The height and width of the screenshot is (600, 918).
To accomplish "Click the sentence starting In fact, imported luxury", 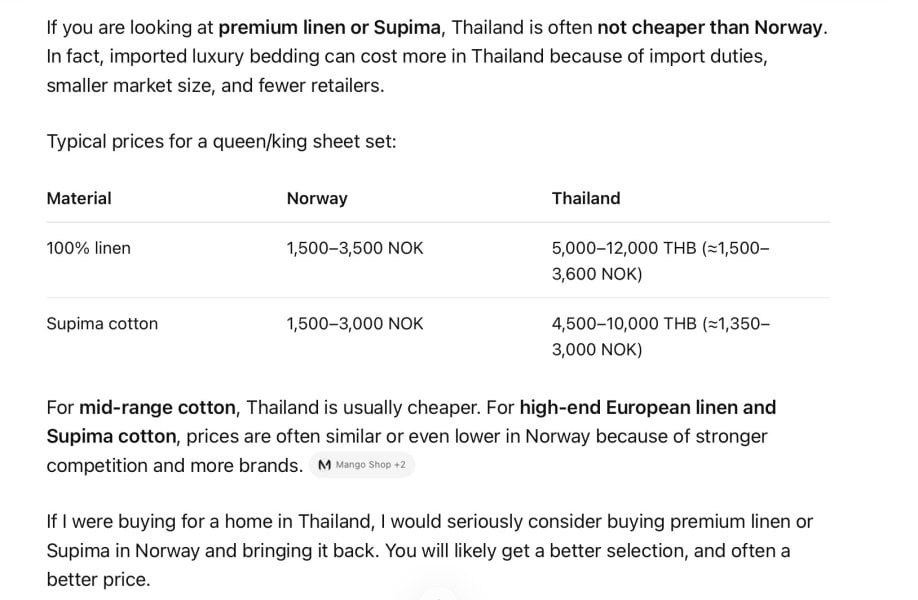I will coord(407,71).
